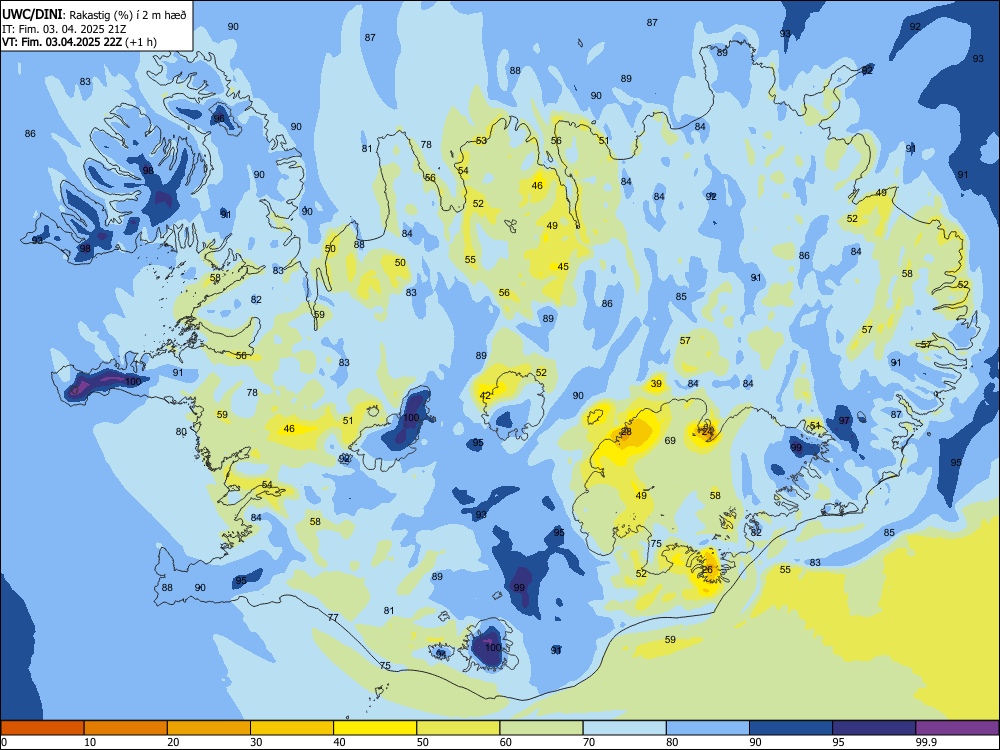Image resolution: width=1000 pixels, height=750 pixels.
Task: Click the navy 95–99.9 legend swatch
Action: (874, 728)
